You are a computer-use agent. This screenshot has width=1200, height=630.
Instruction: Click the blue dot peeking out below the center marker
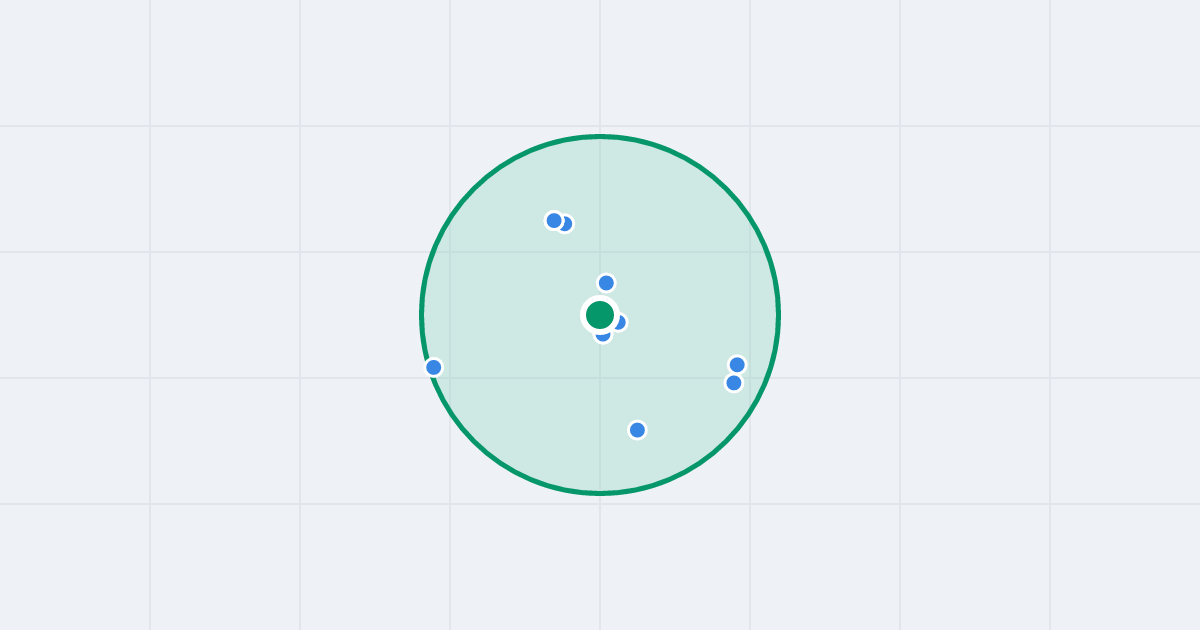pos(603,337)
